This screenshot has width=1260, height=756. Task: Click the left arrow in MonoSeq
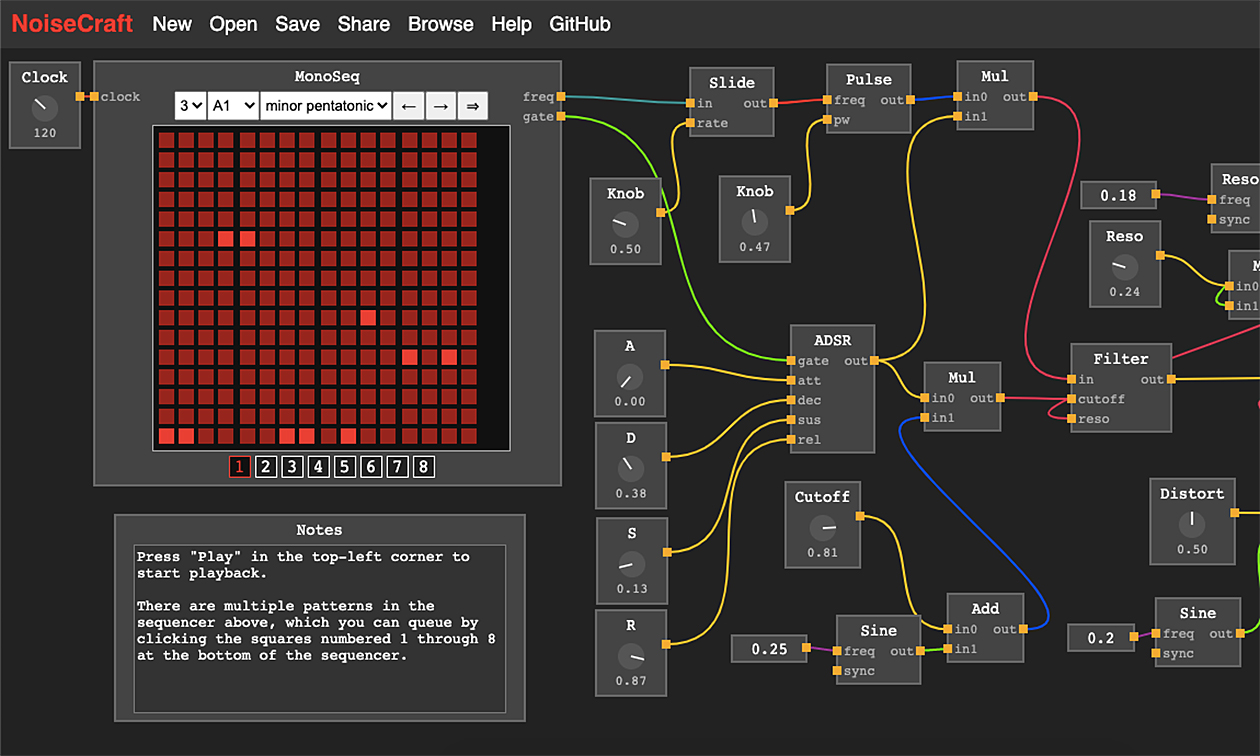(408, 106)
